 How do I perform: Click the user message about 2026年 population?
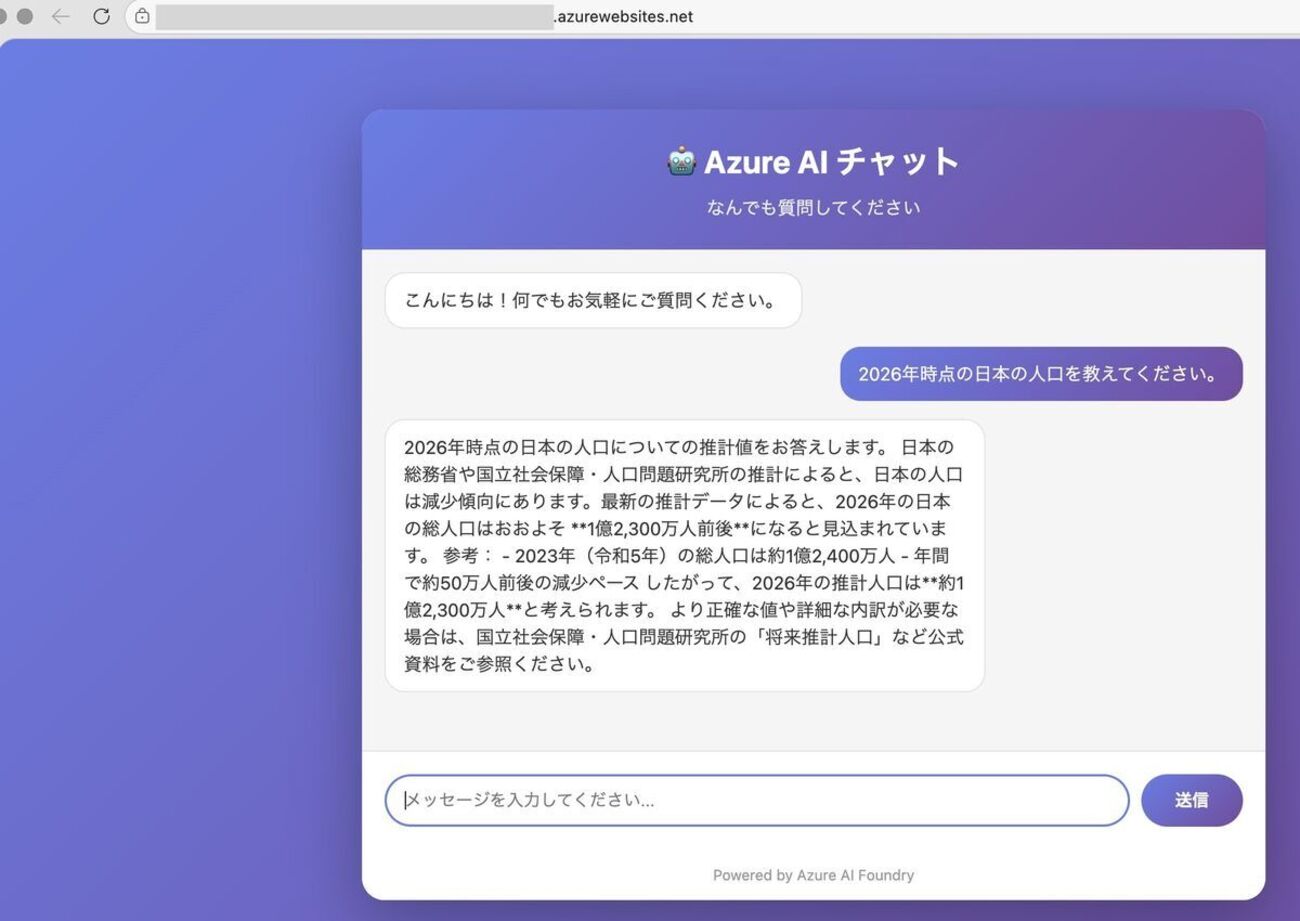pos(1041,374)
